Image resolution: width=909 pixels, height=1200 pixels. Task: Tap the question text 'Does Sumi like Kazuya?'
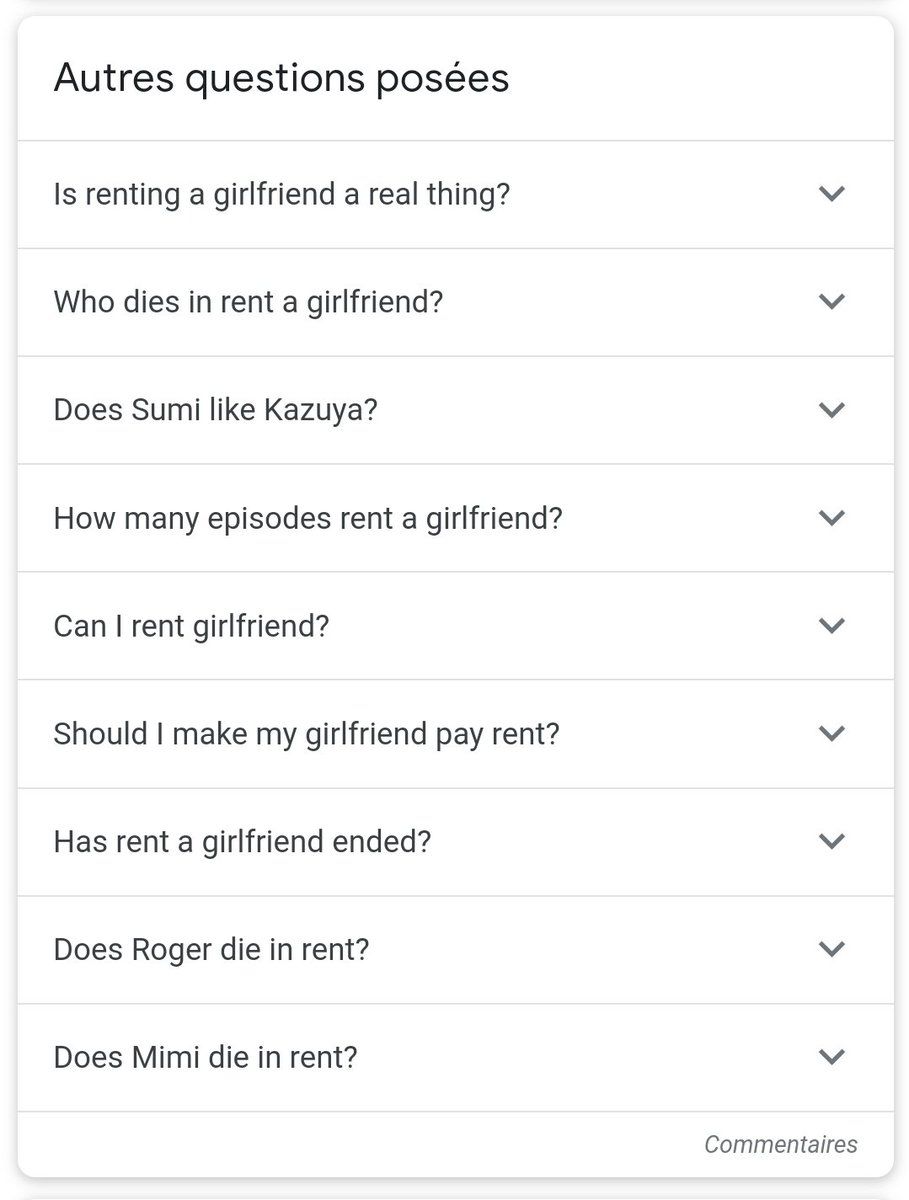click(215, 410)
